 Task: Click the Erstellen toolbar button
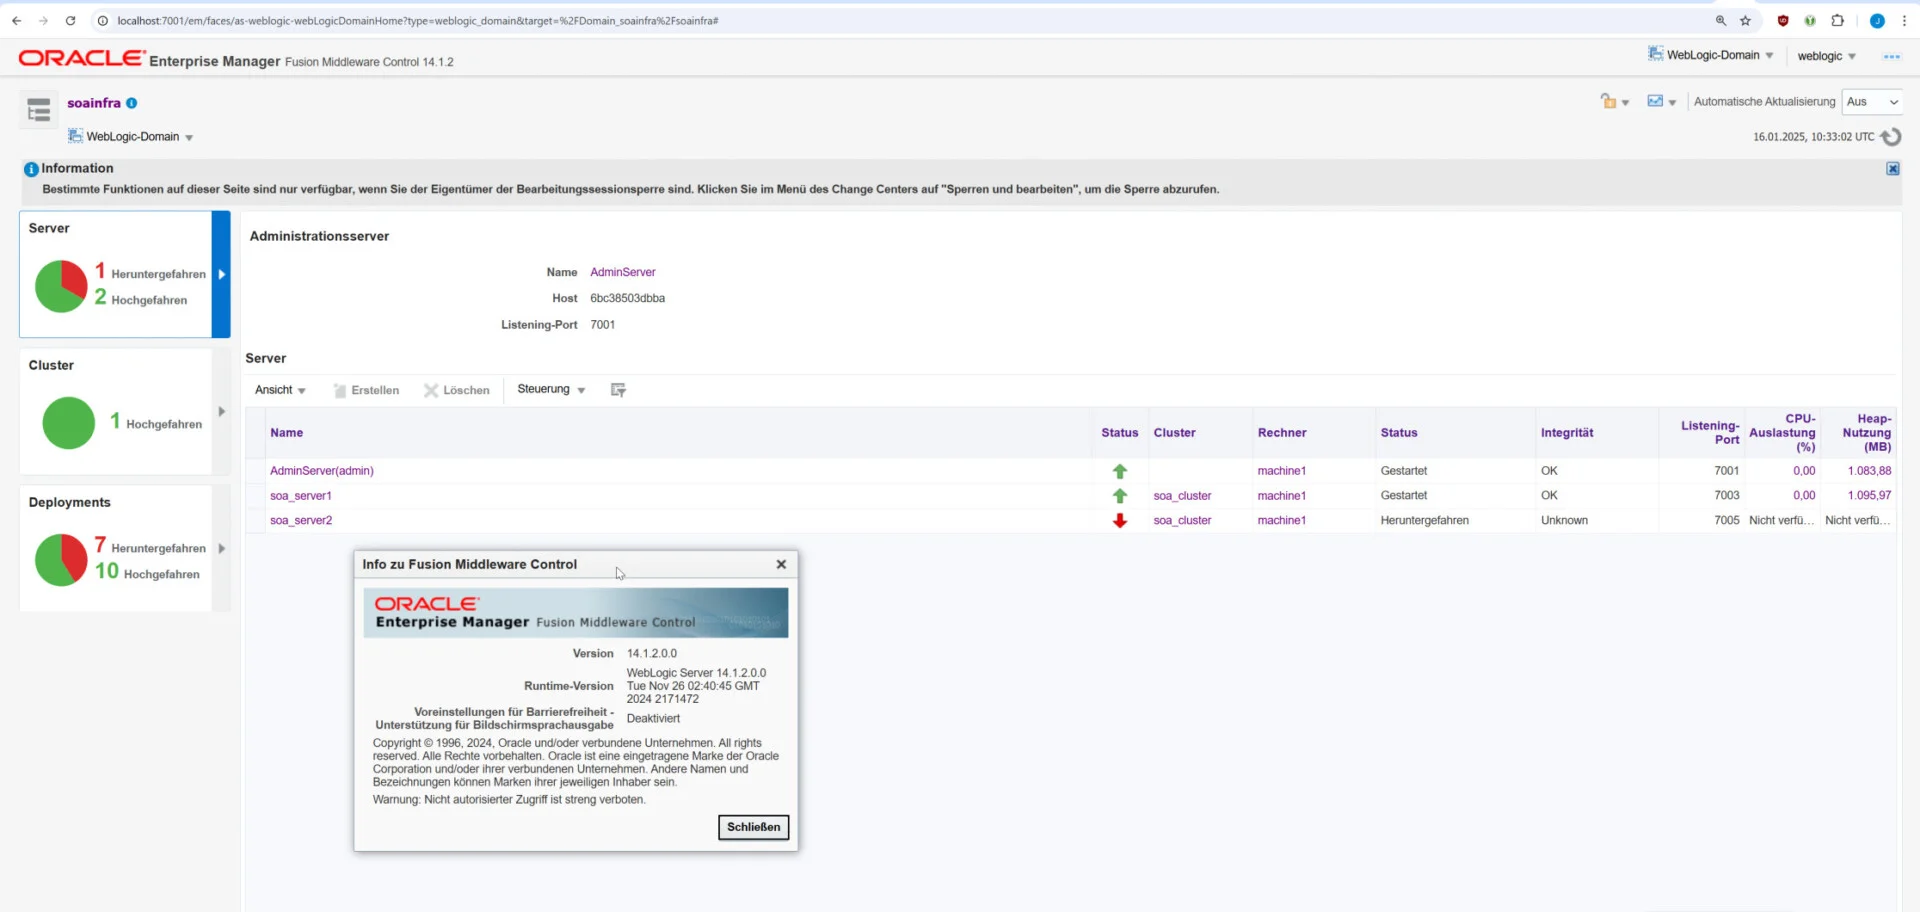[x=366, y=391]
